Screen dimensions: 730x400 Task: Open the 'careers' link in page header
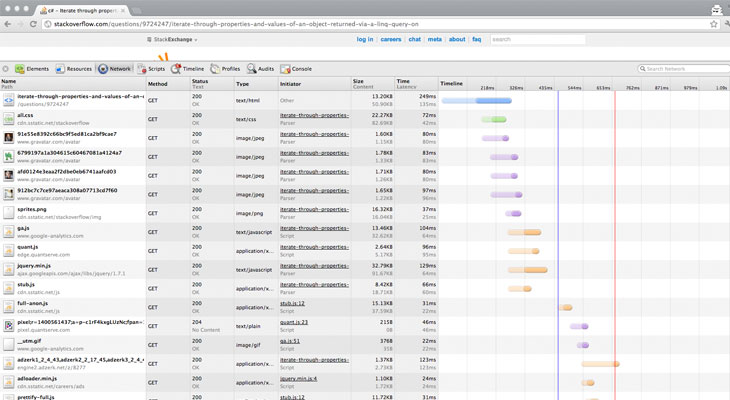tap(390, 39)
